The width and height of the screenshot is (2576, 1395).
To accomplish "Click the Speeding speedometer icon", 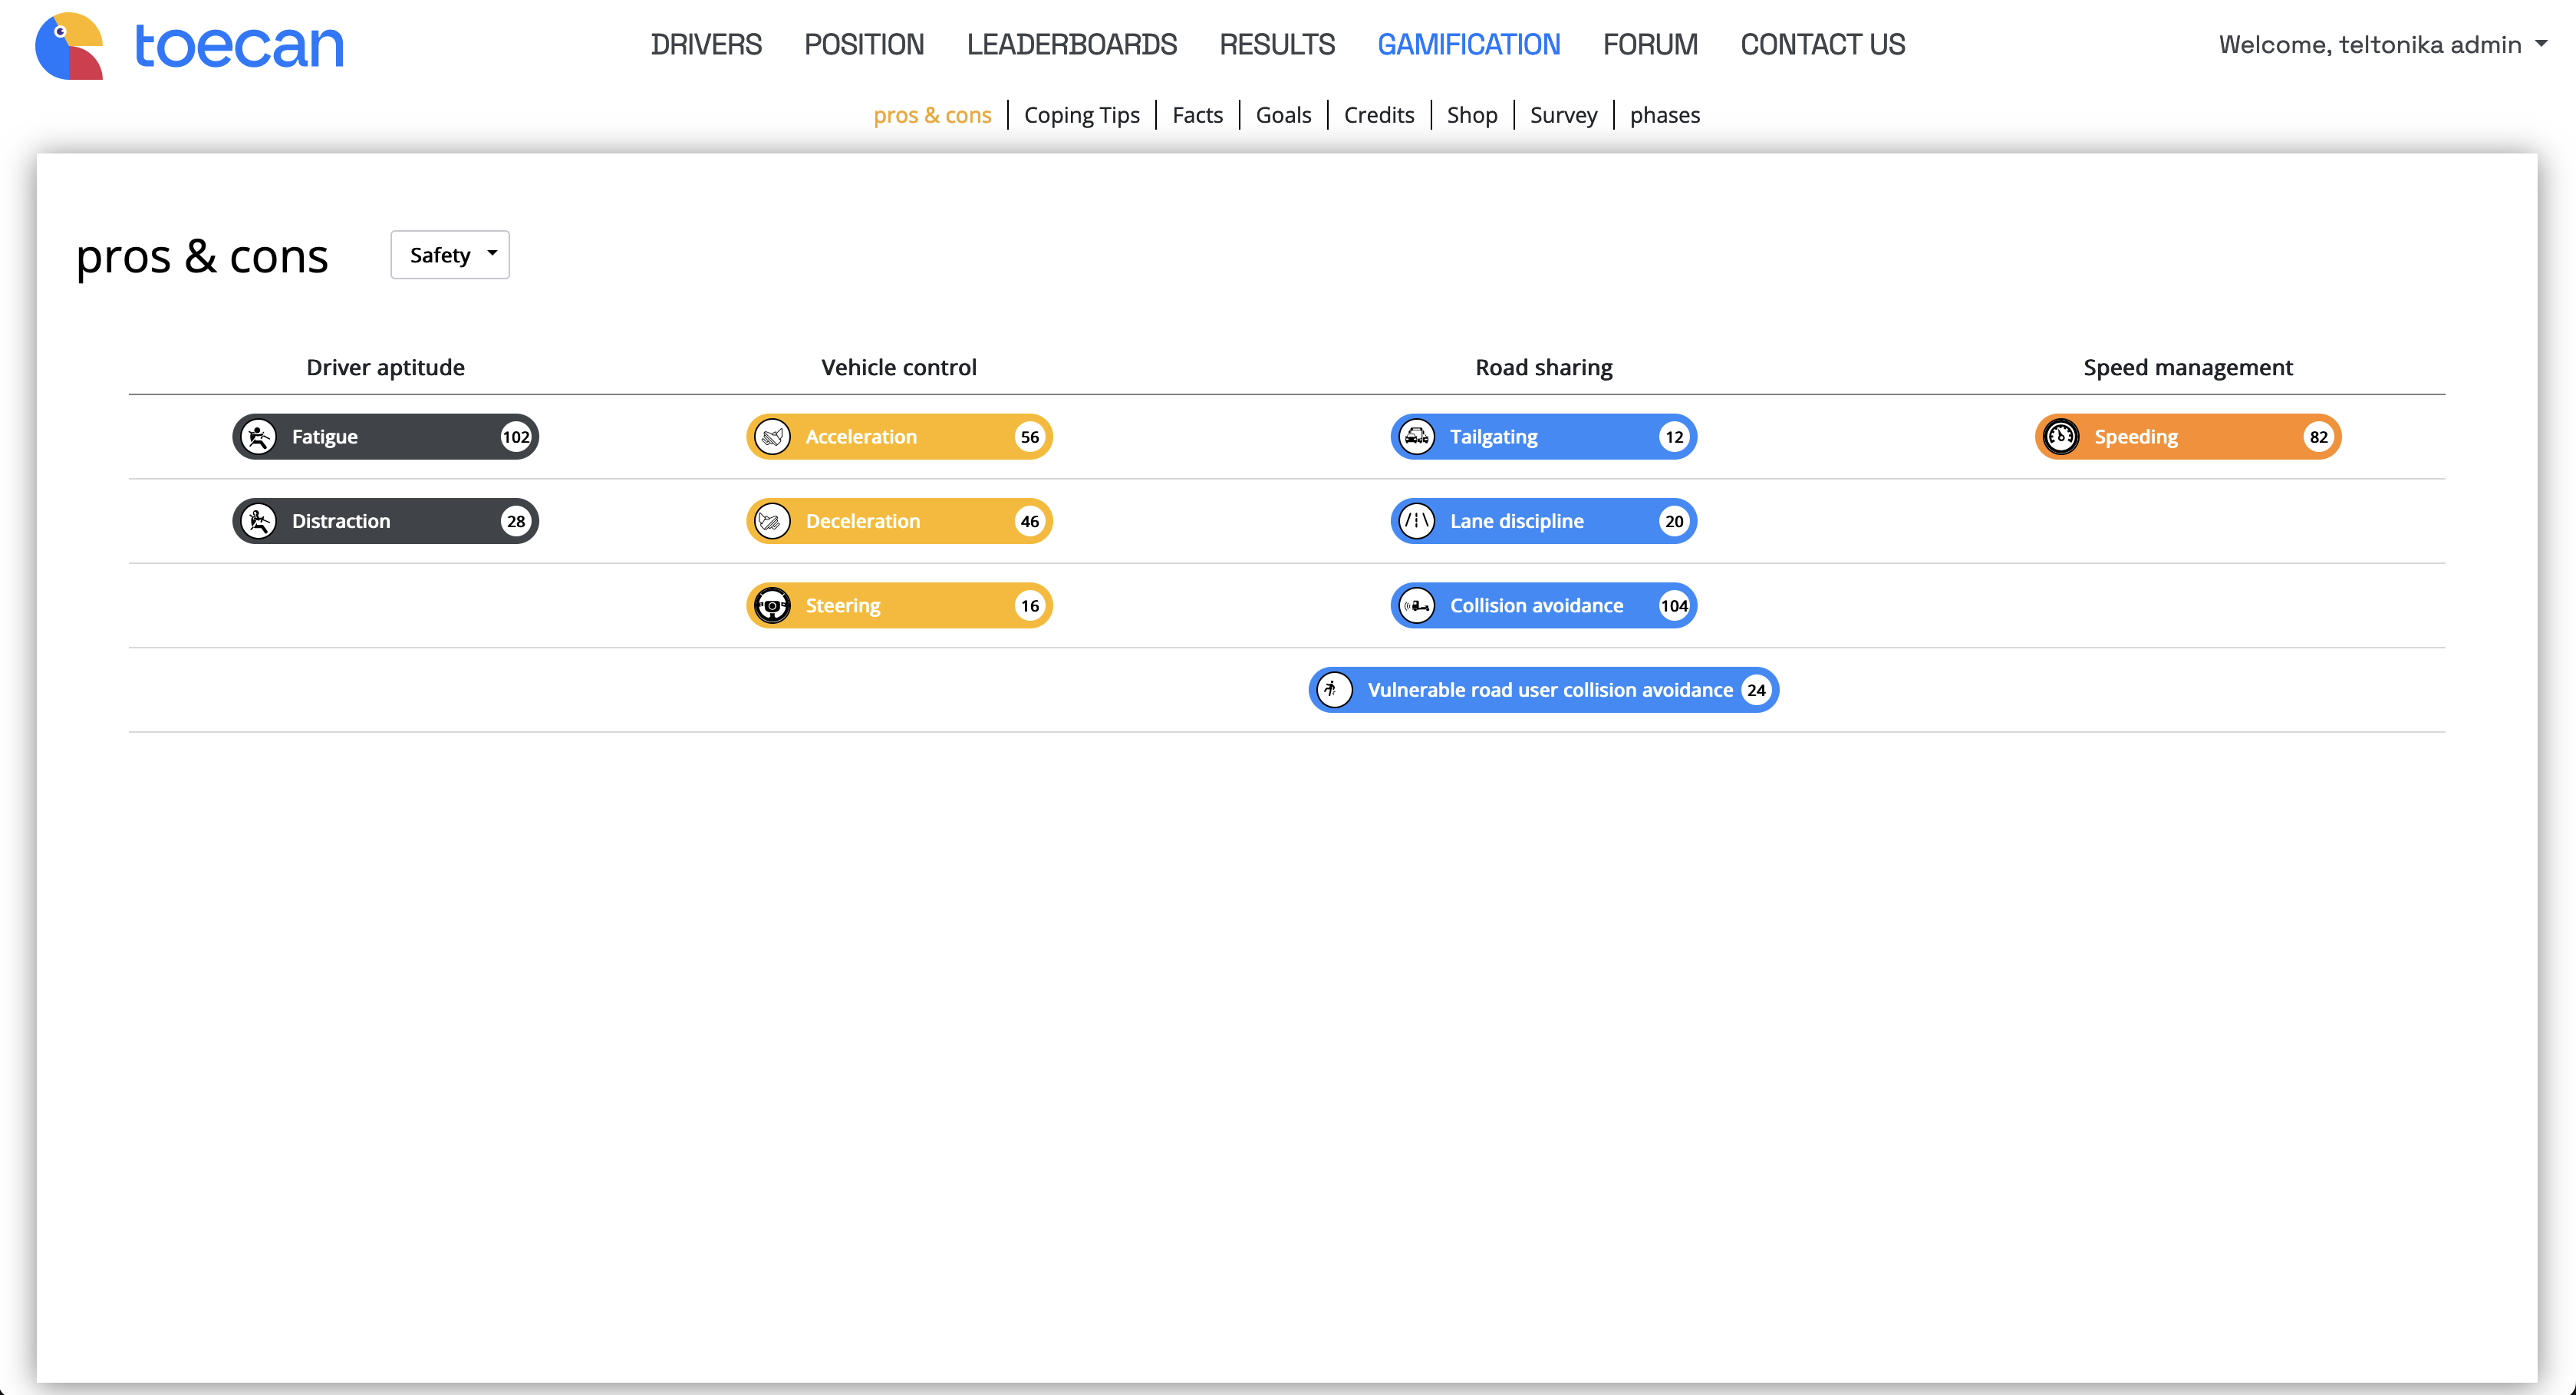I will coord(2061,437).
